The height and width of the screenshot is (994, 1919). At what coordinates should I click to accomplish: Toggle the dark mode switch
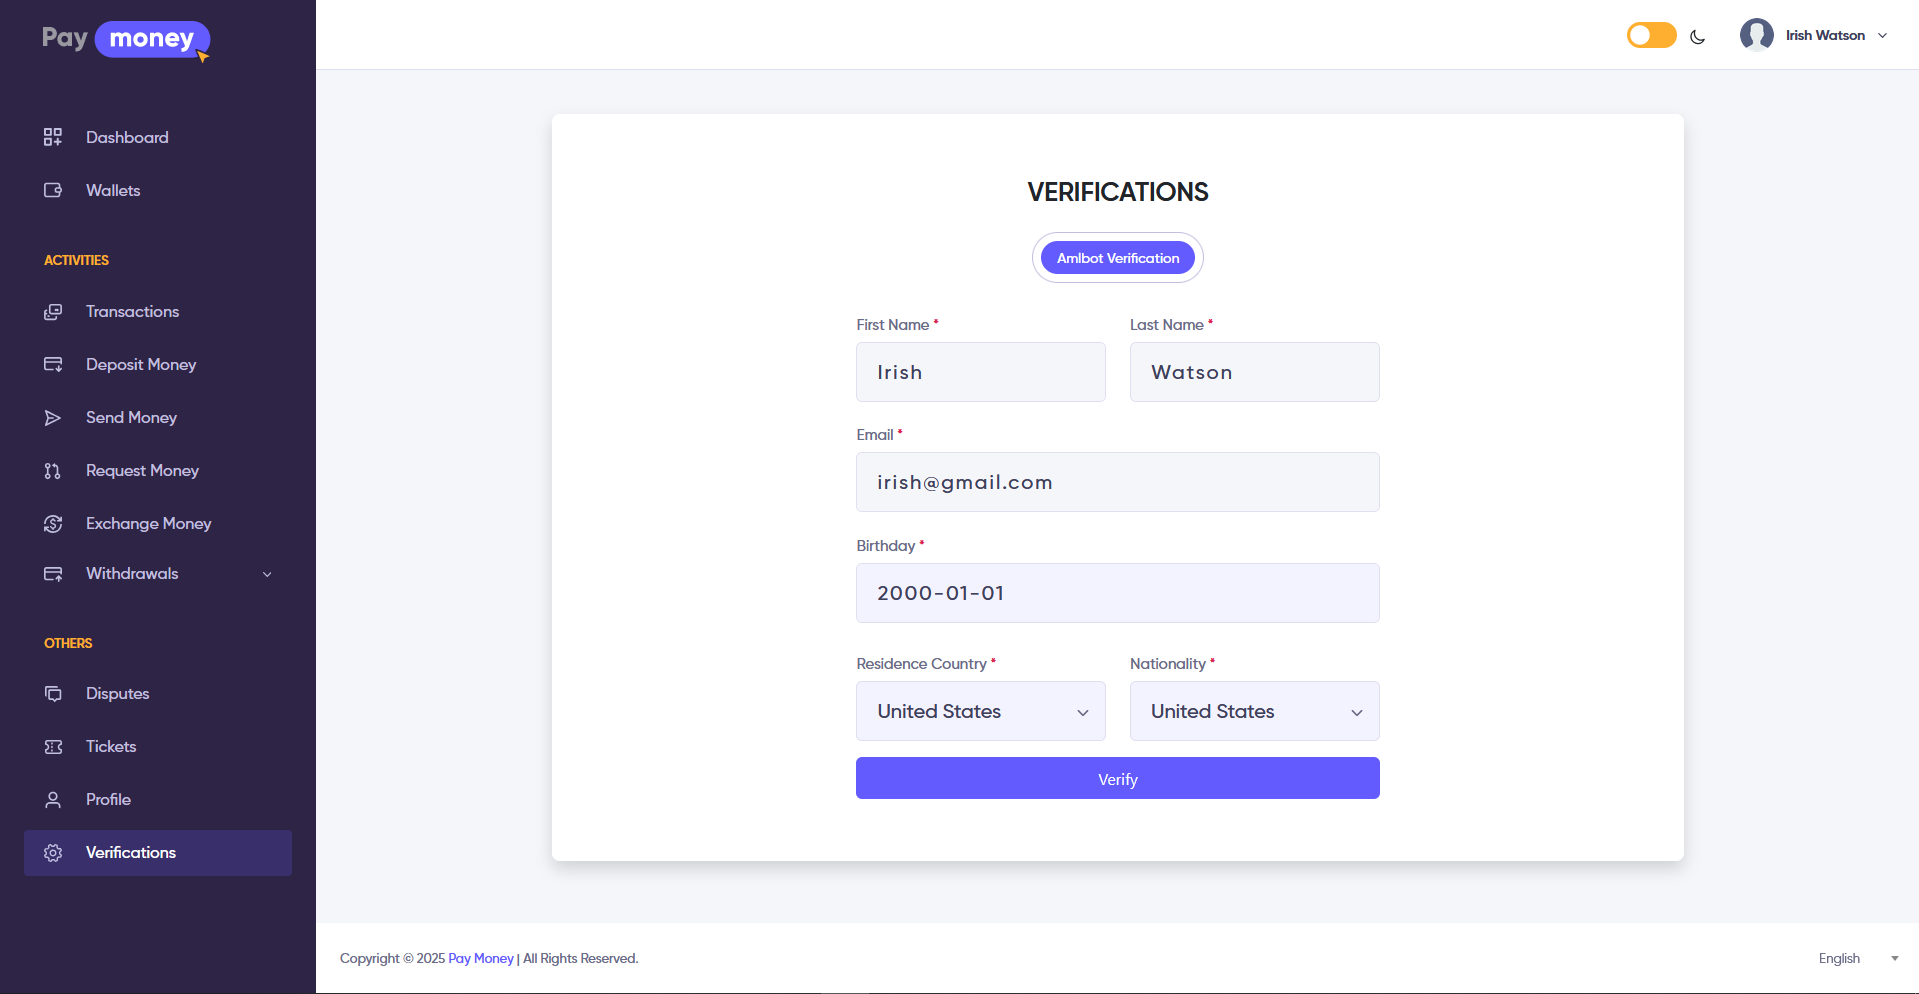click(x=1651, y=36)
